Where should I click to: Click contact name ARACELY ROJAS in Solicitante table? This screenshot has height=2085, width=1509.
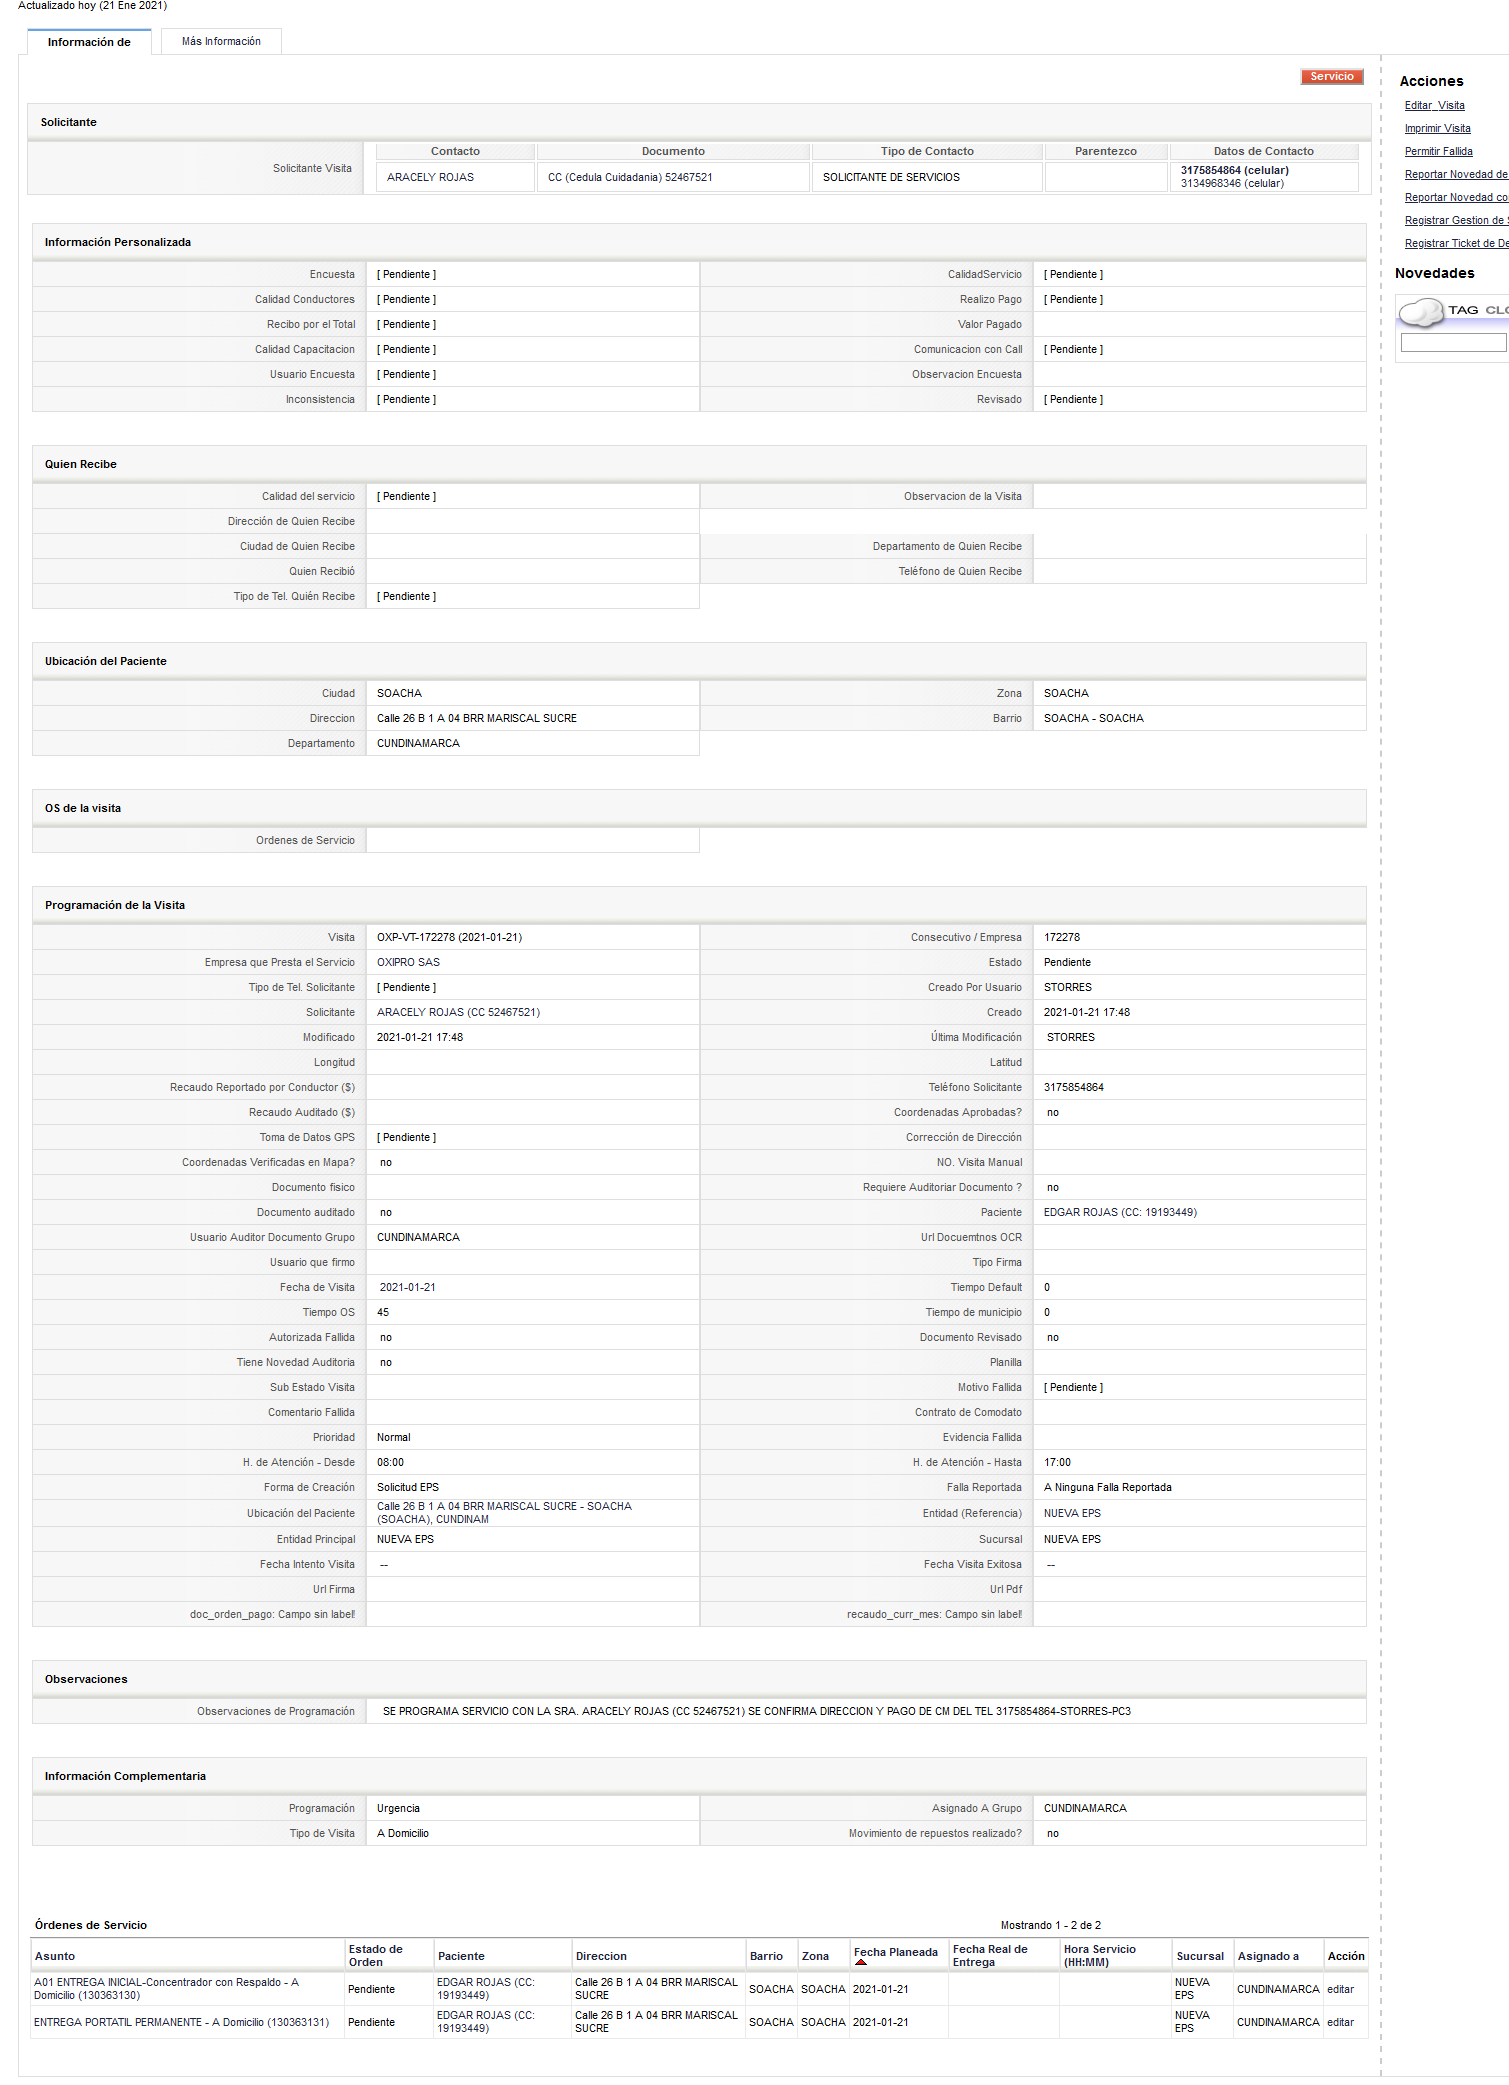pos(430,177)
